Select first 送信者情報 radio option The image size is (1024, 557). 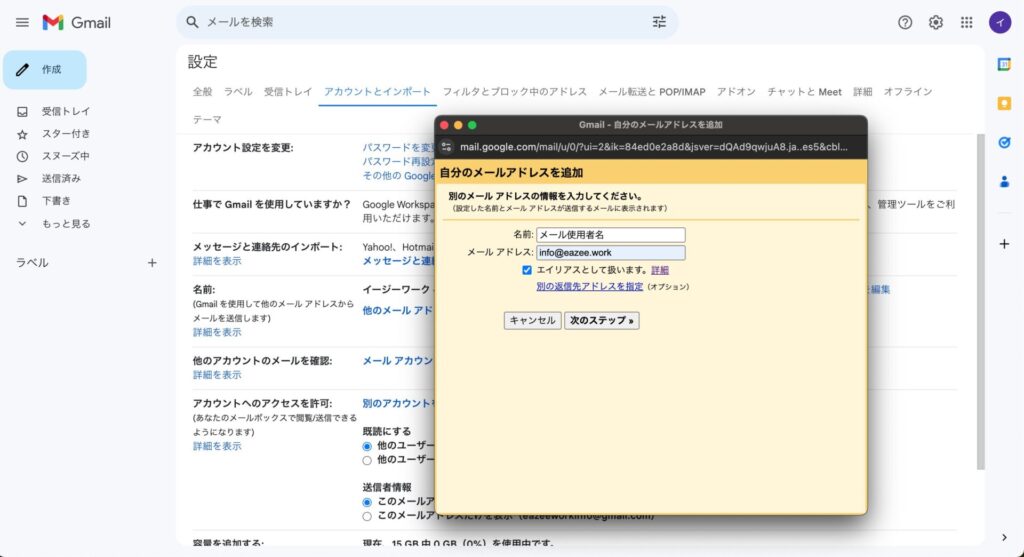click(367, 502)
